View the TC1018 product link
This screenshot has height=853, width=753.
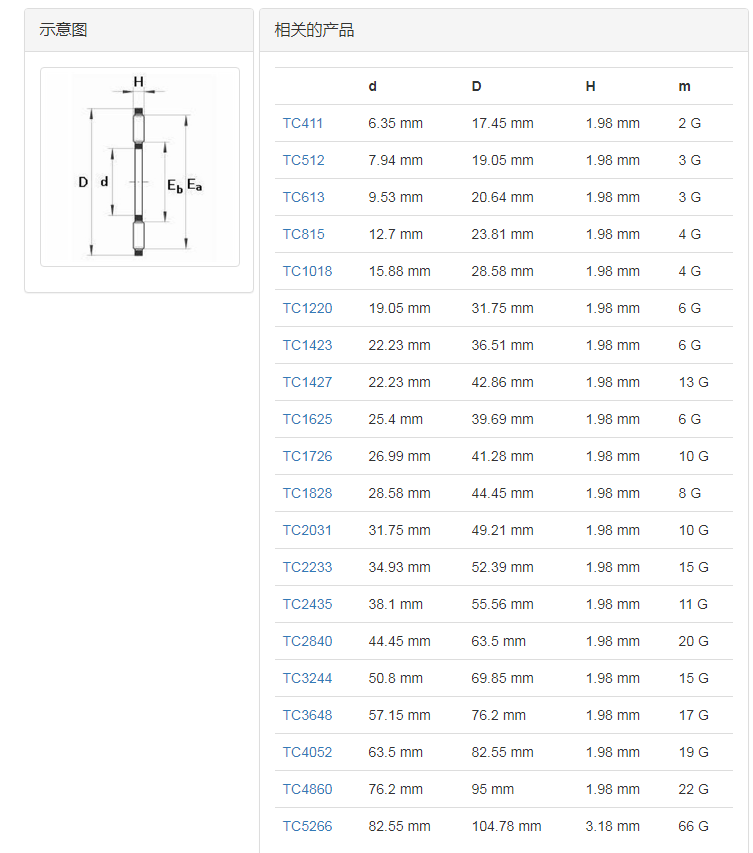click(304, 271)
